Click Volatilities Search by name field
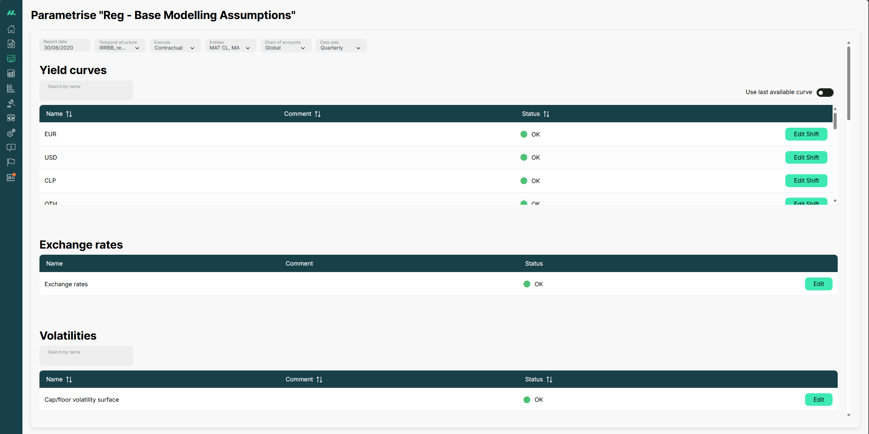This screenshot has width=869, height=434. pyautogui.click(x=86, y=356)
